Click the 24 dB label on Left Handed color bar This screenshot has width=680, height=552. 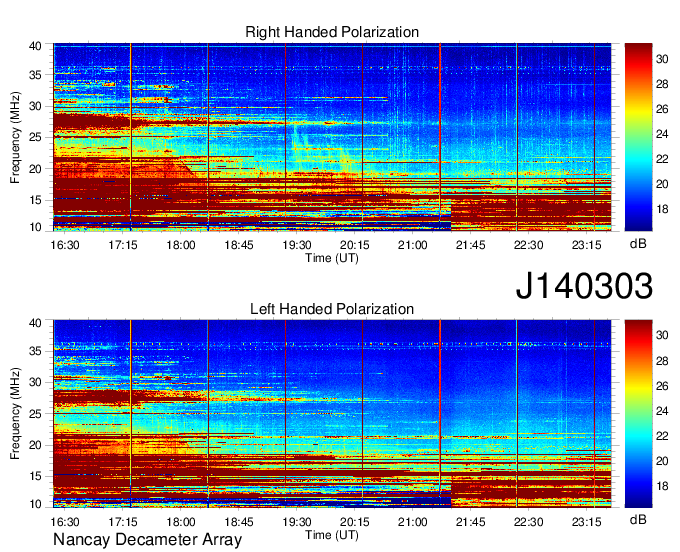662,411
